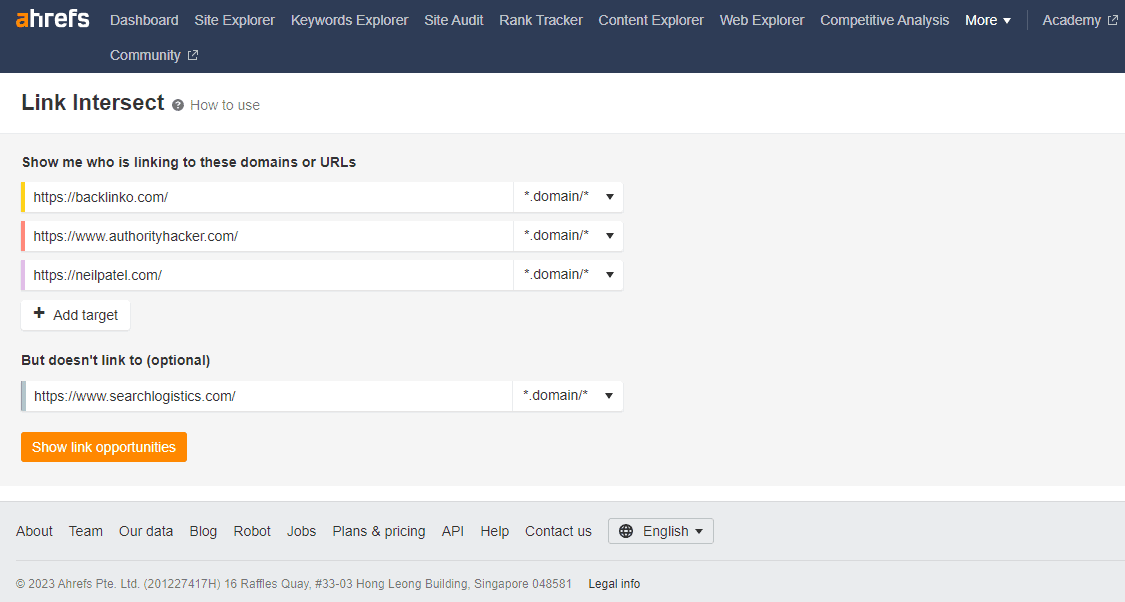1125x602 pixels.
Task: Open the Help footer link
Action: [x=494, y=531]
